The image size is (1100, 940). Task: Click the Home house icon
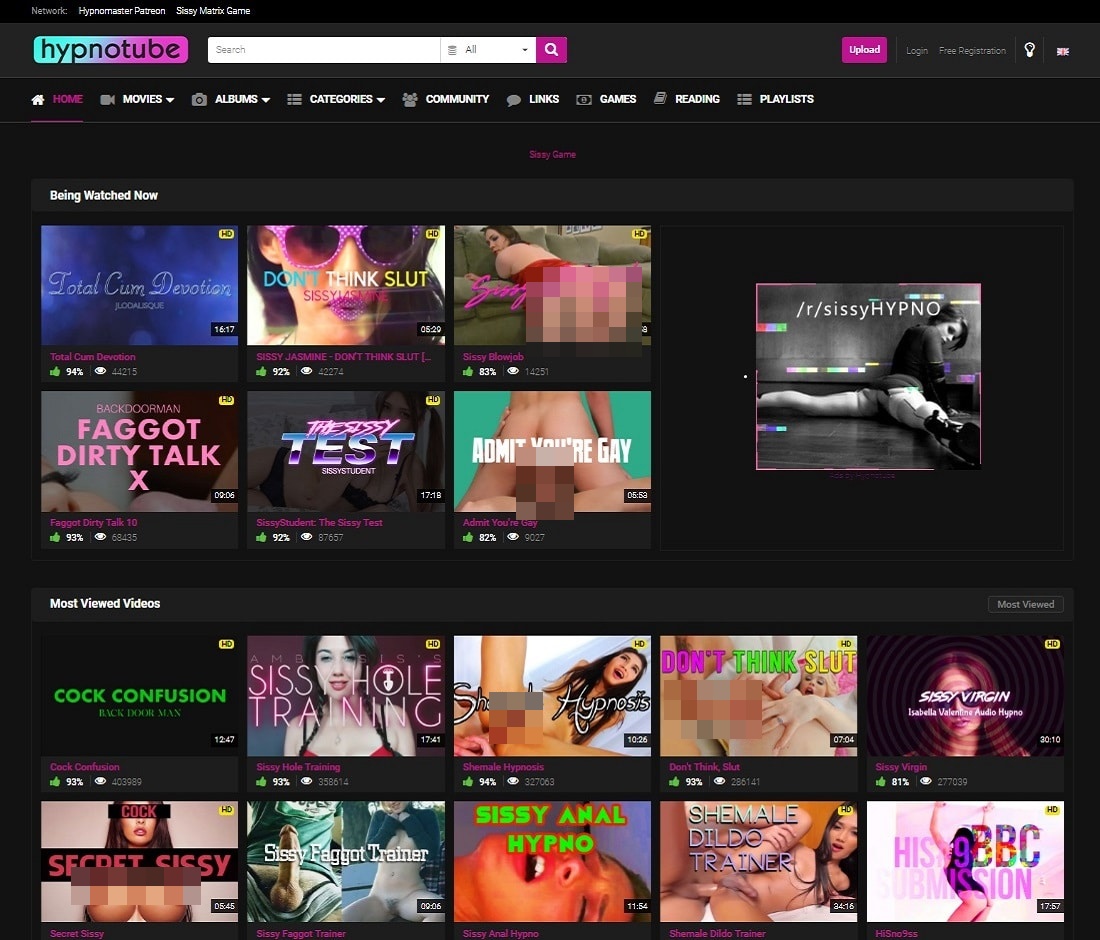pos(38,100)
